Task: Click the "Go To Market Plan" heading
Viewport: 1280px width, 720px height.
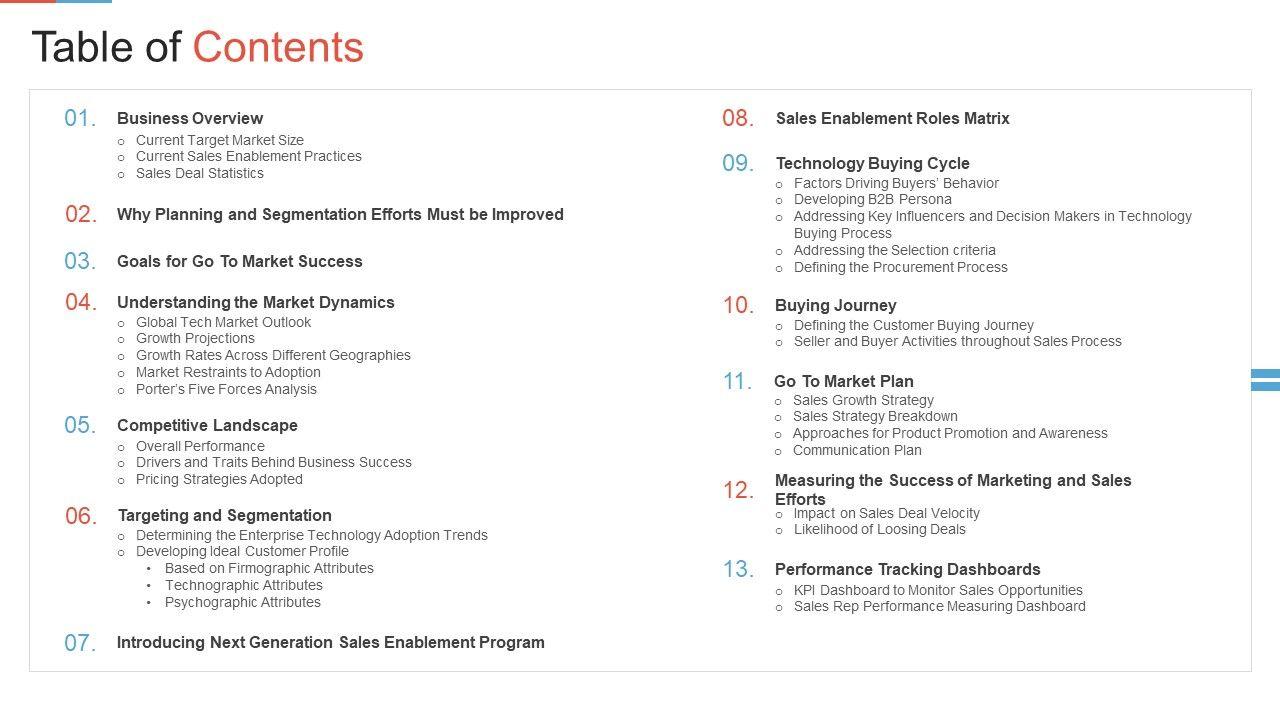Action: [x=843, y=381]
